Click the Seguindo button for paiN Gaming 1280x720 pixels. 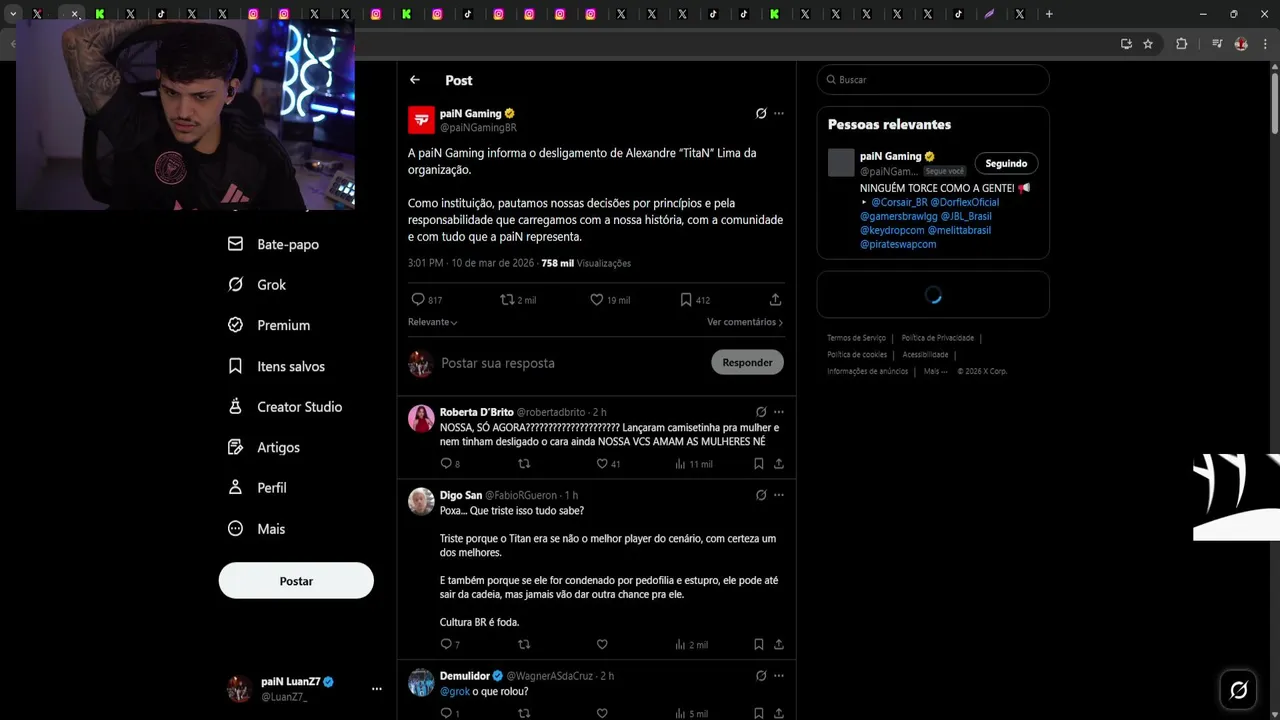[1006, 163]
